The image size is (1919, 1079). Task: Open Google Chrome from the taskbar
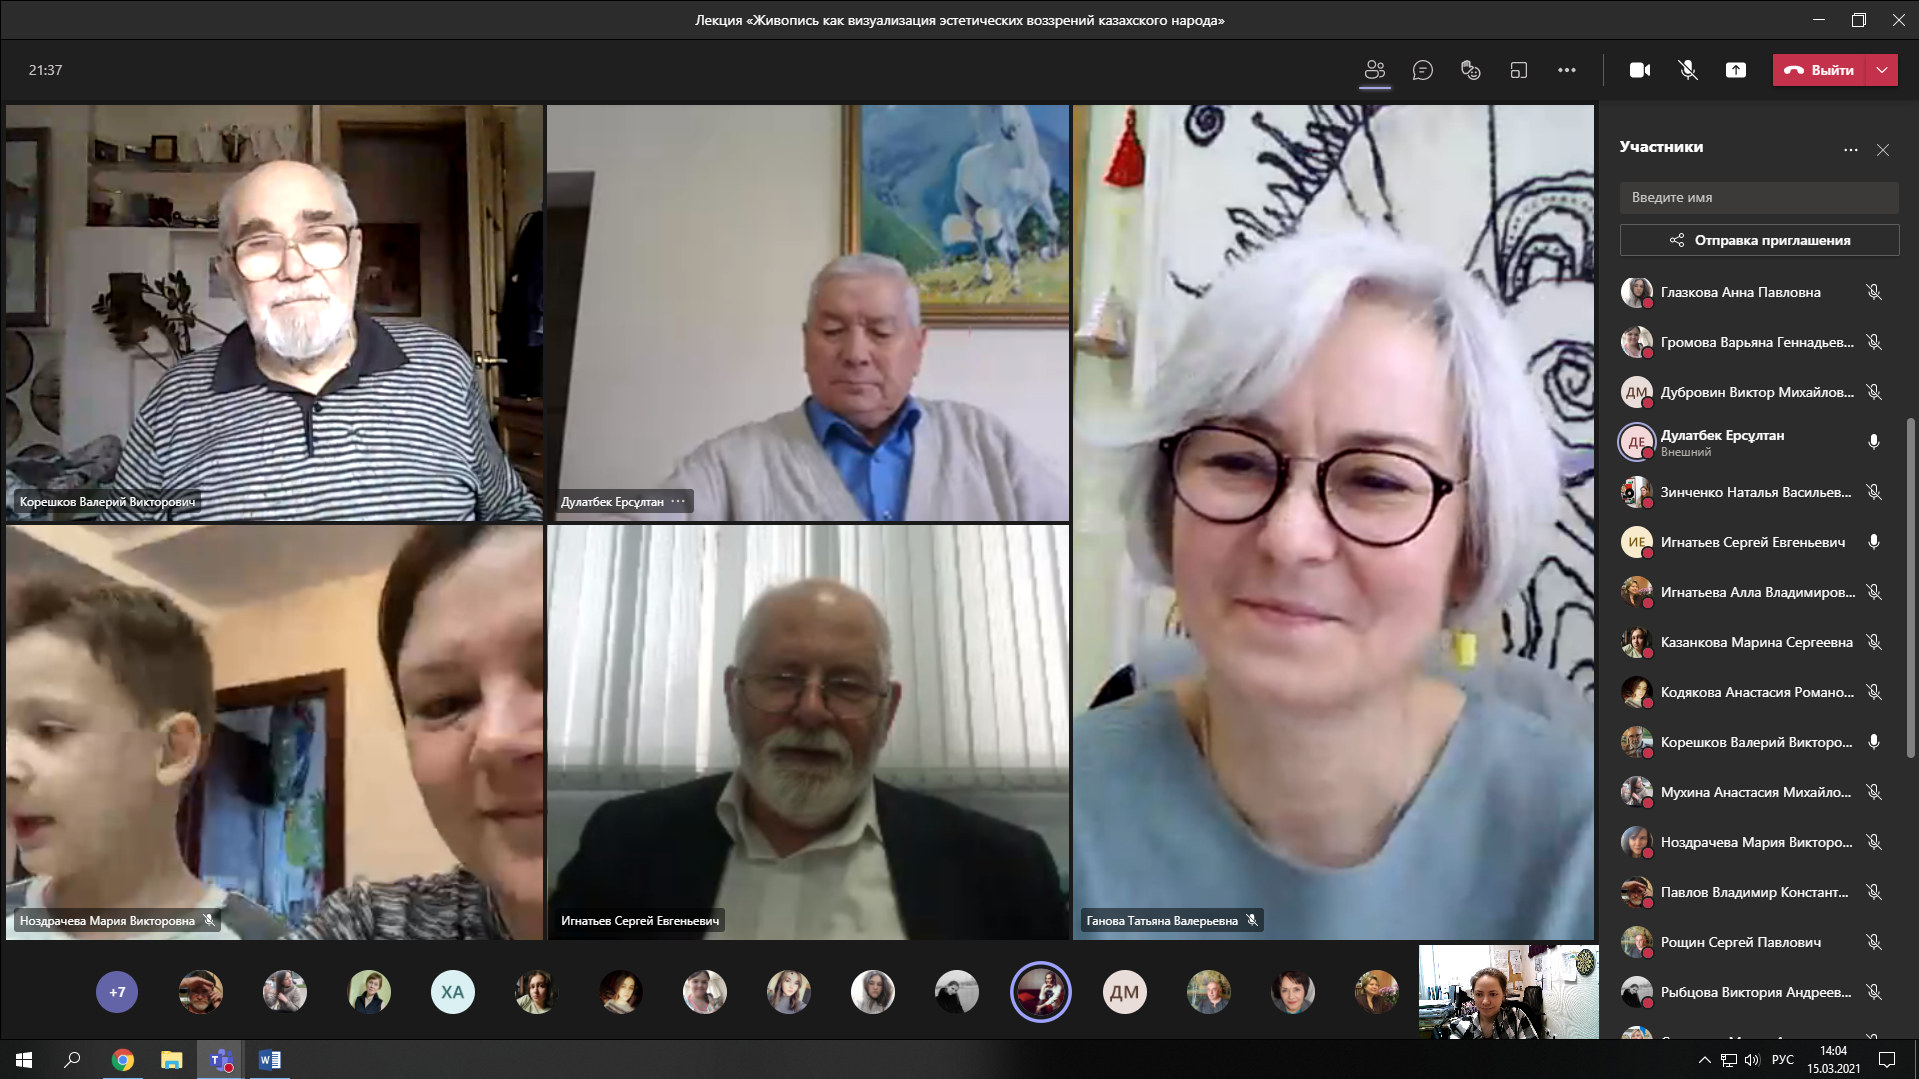click(x=123, y=1060)
